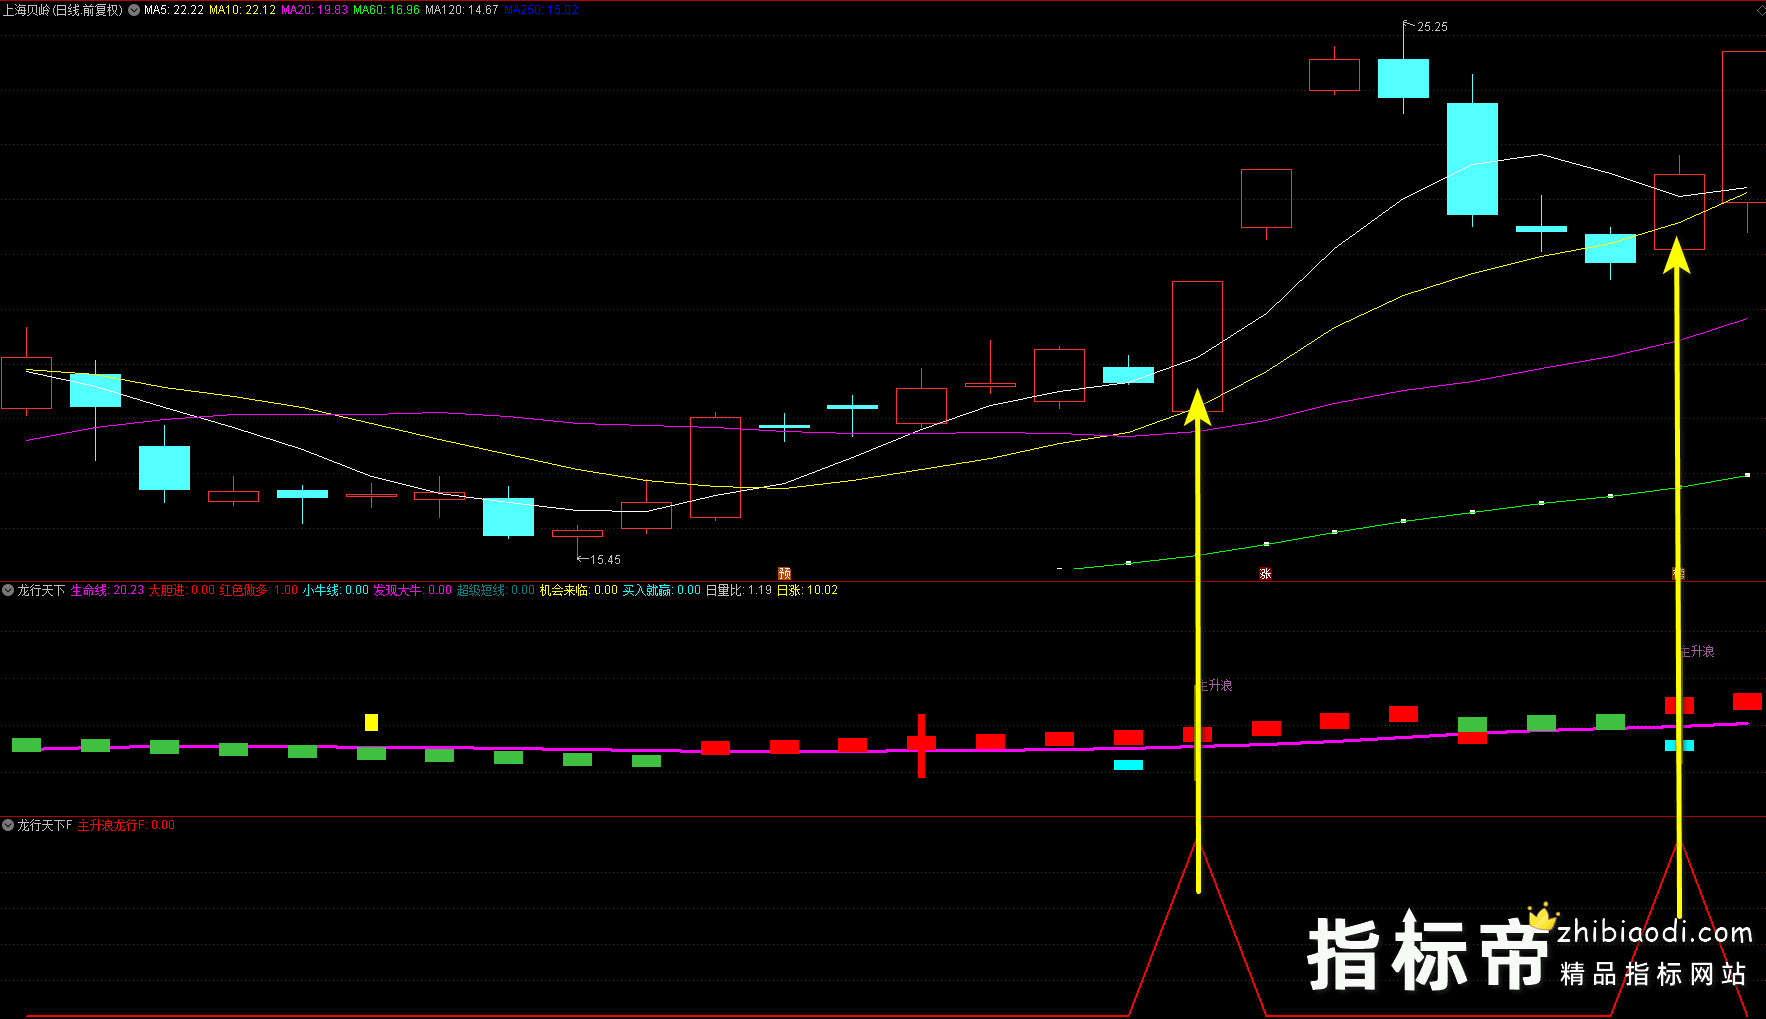Click the red 涨 event marker icon
The image size is (1766, 1019).
1265,573
